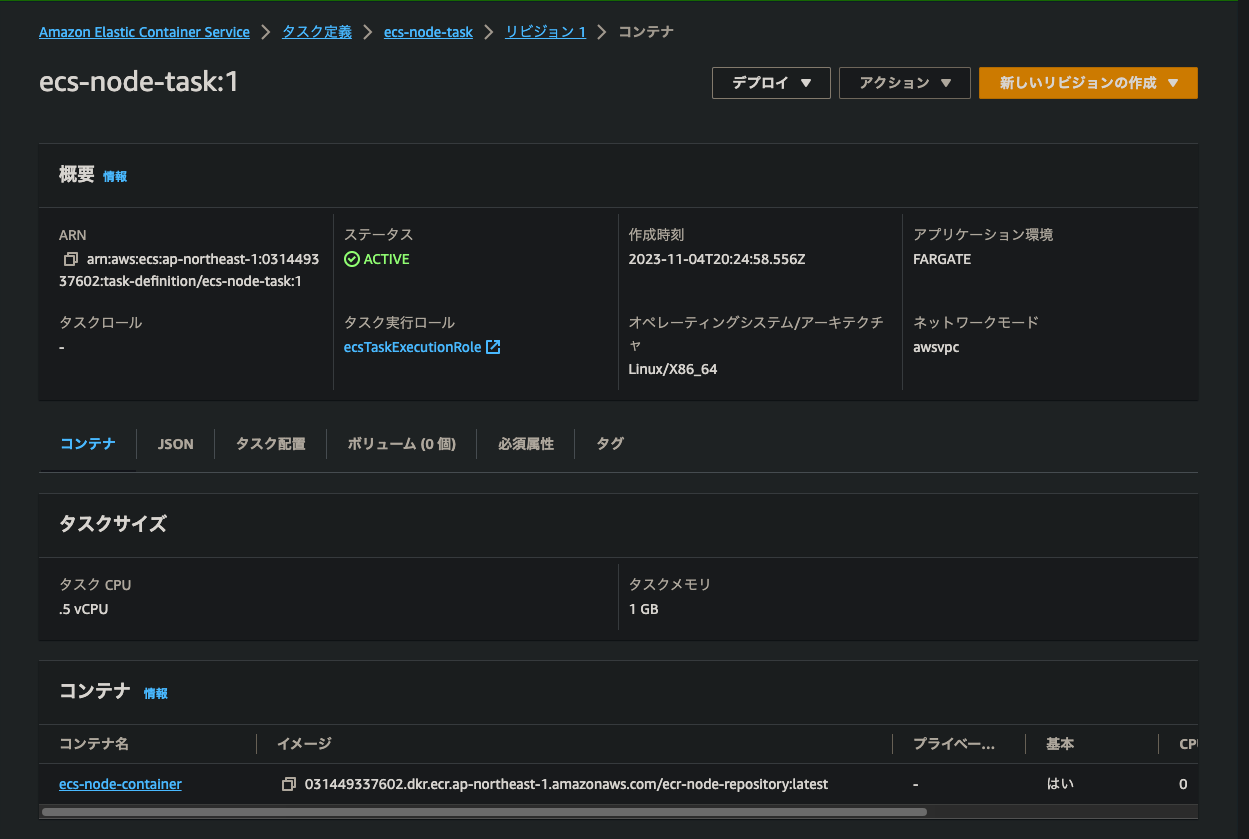Open the ecs-node-task breadcrumb link
This screenshot has height=839, width=1249.
coord(428,32)
